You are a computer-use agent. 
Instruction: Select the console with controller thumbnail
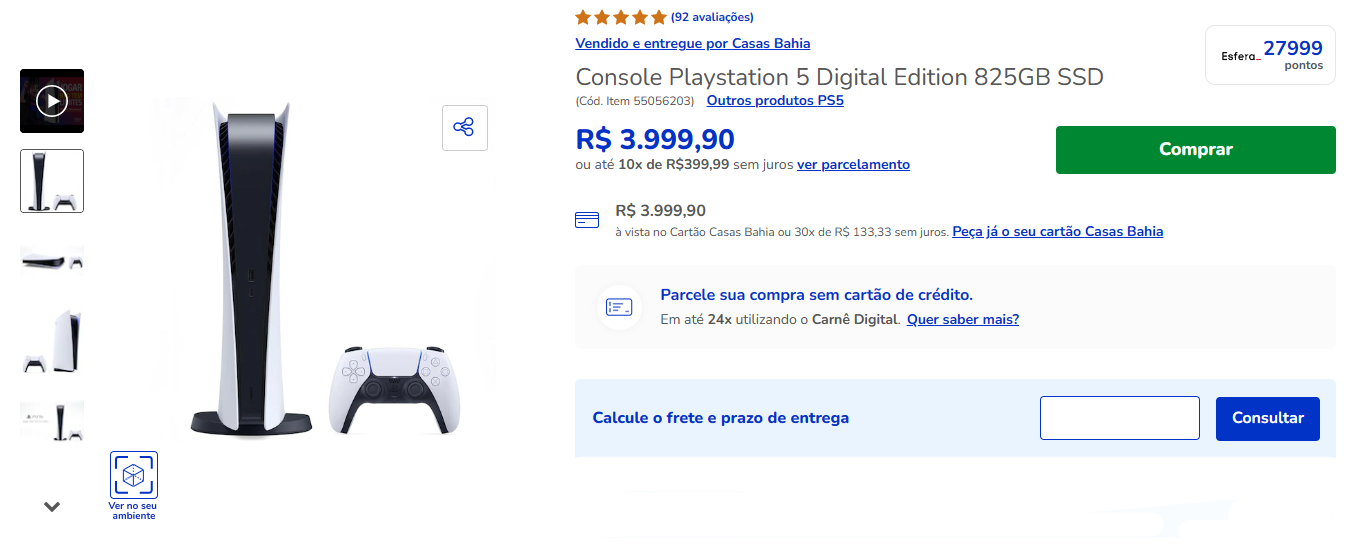pos(52,181)
